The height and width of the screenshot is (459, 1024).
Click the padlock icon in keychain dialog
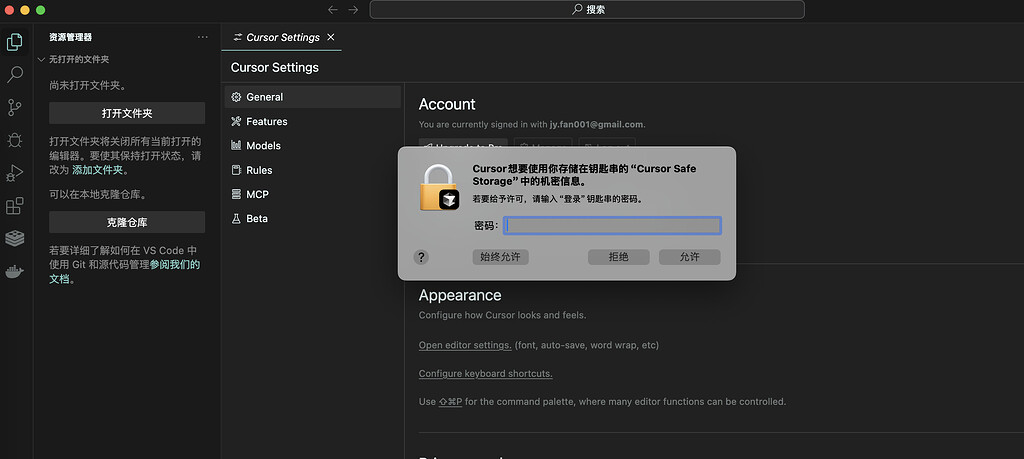pyautogui.click(x=440, y=187)
